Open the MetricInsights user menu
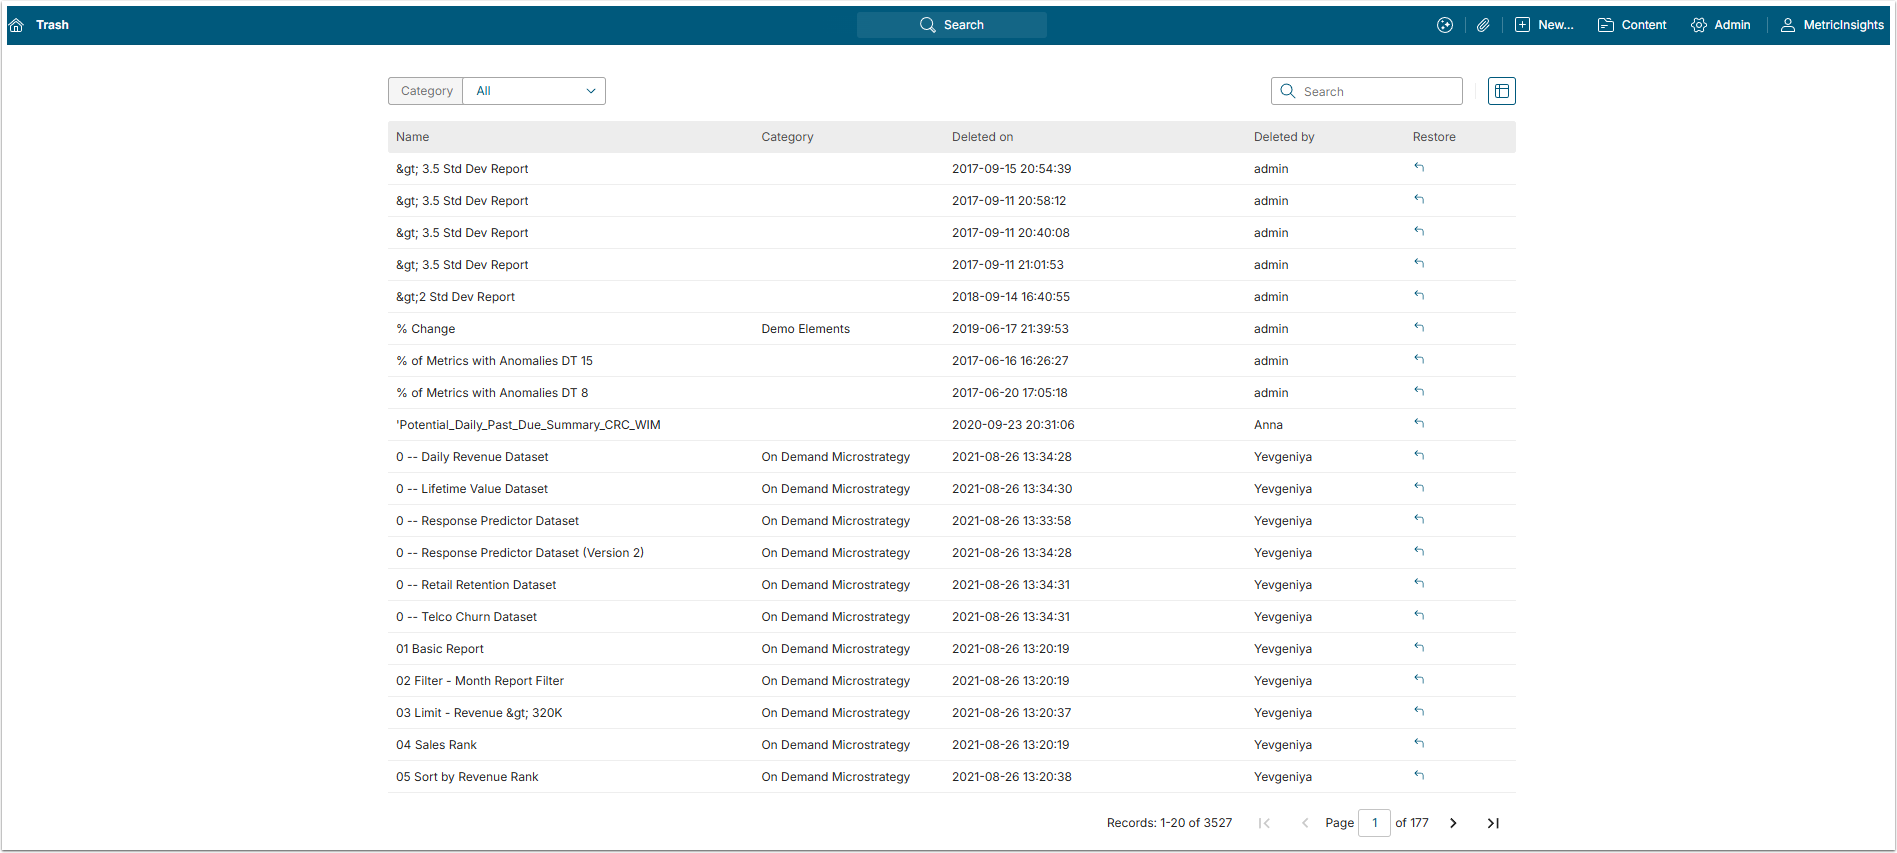The height and width of the screenshot is (853, 1897). tap(1832, 25)
